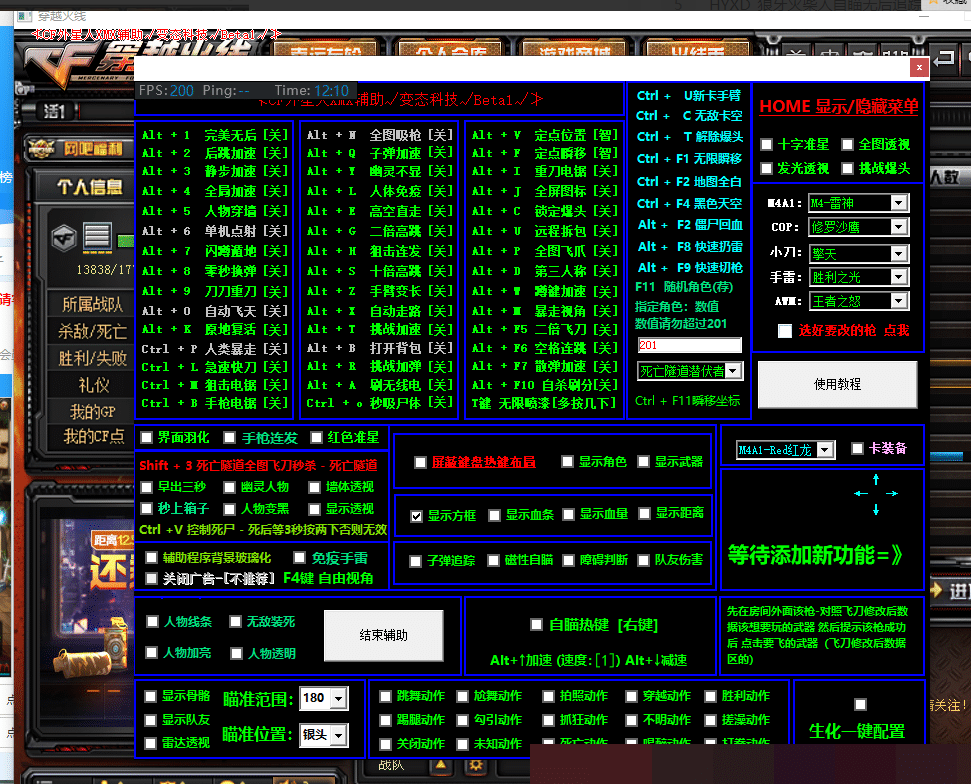971x784 pixels.
Task: Tick the 选好要改的枪 点我 checkbox
Action: [x=785, y=331]
